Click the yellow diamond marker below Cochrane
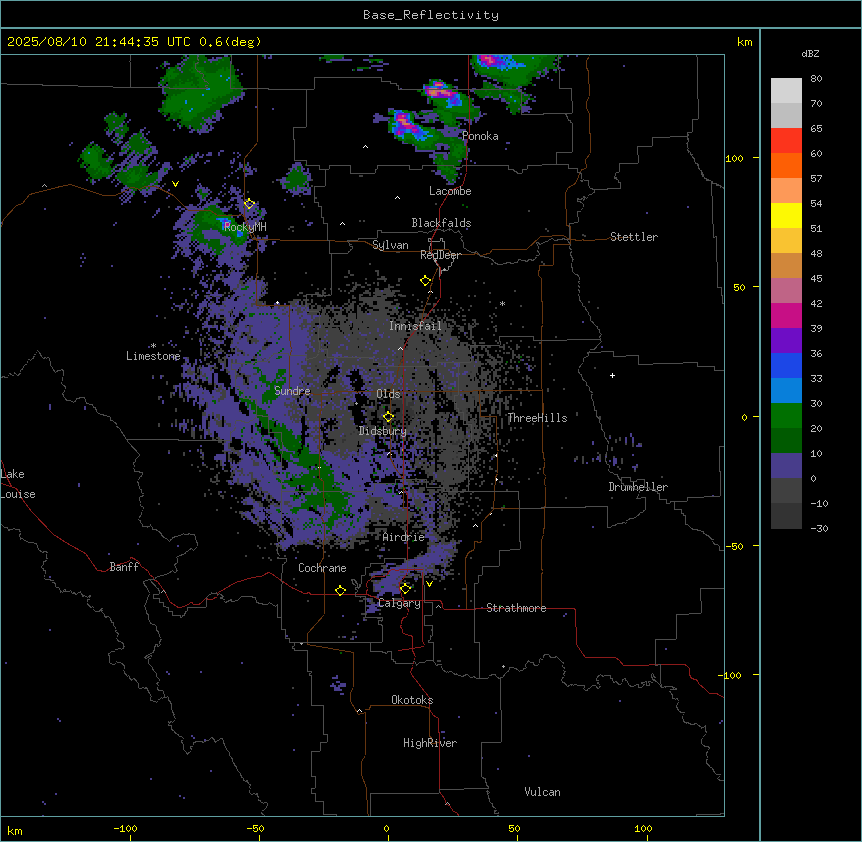The width and height of the screenshot is (862, 842). 340,590
